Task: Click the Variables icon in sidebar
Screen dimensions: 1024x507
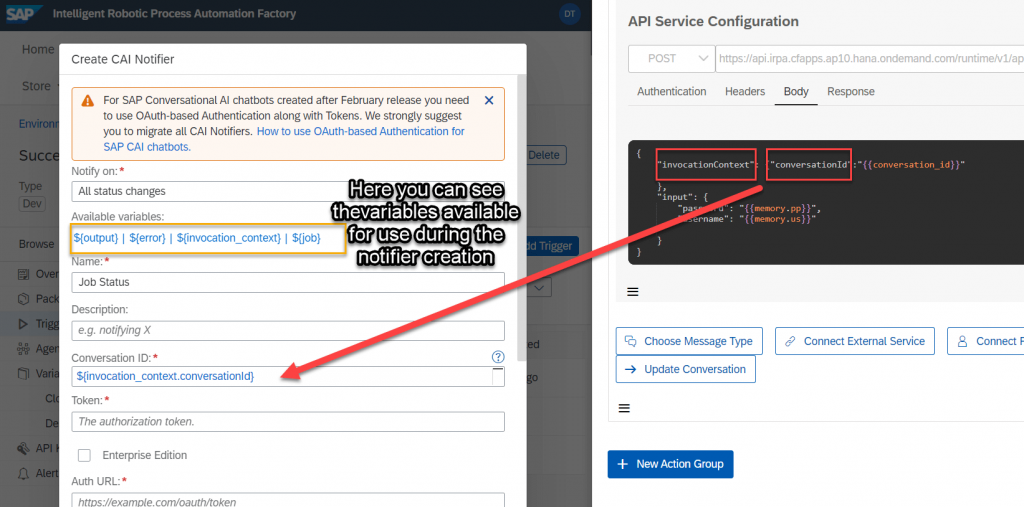Action: [24, 374]
